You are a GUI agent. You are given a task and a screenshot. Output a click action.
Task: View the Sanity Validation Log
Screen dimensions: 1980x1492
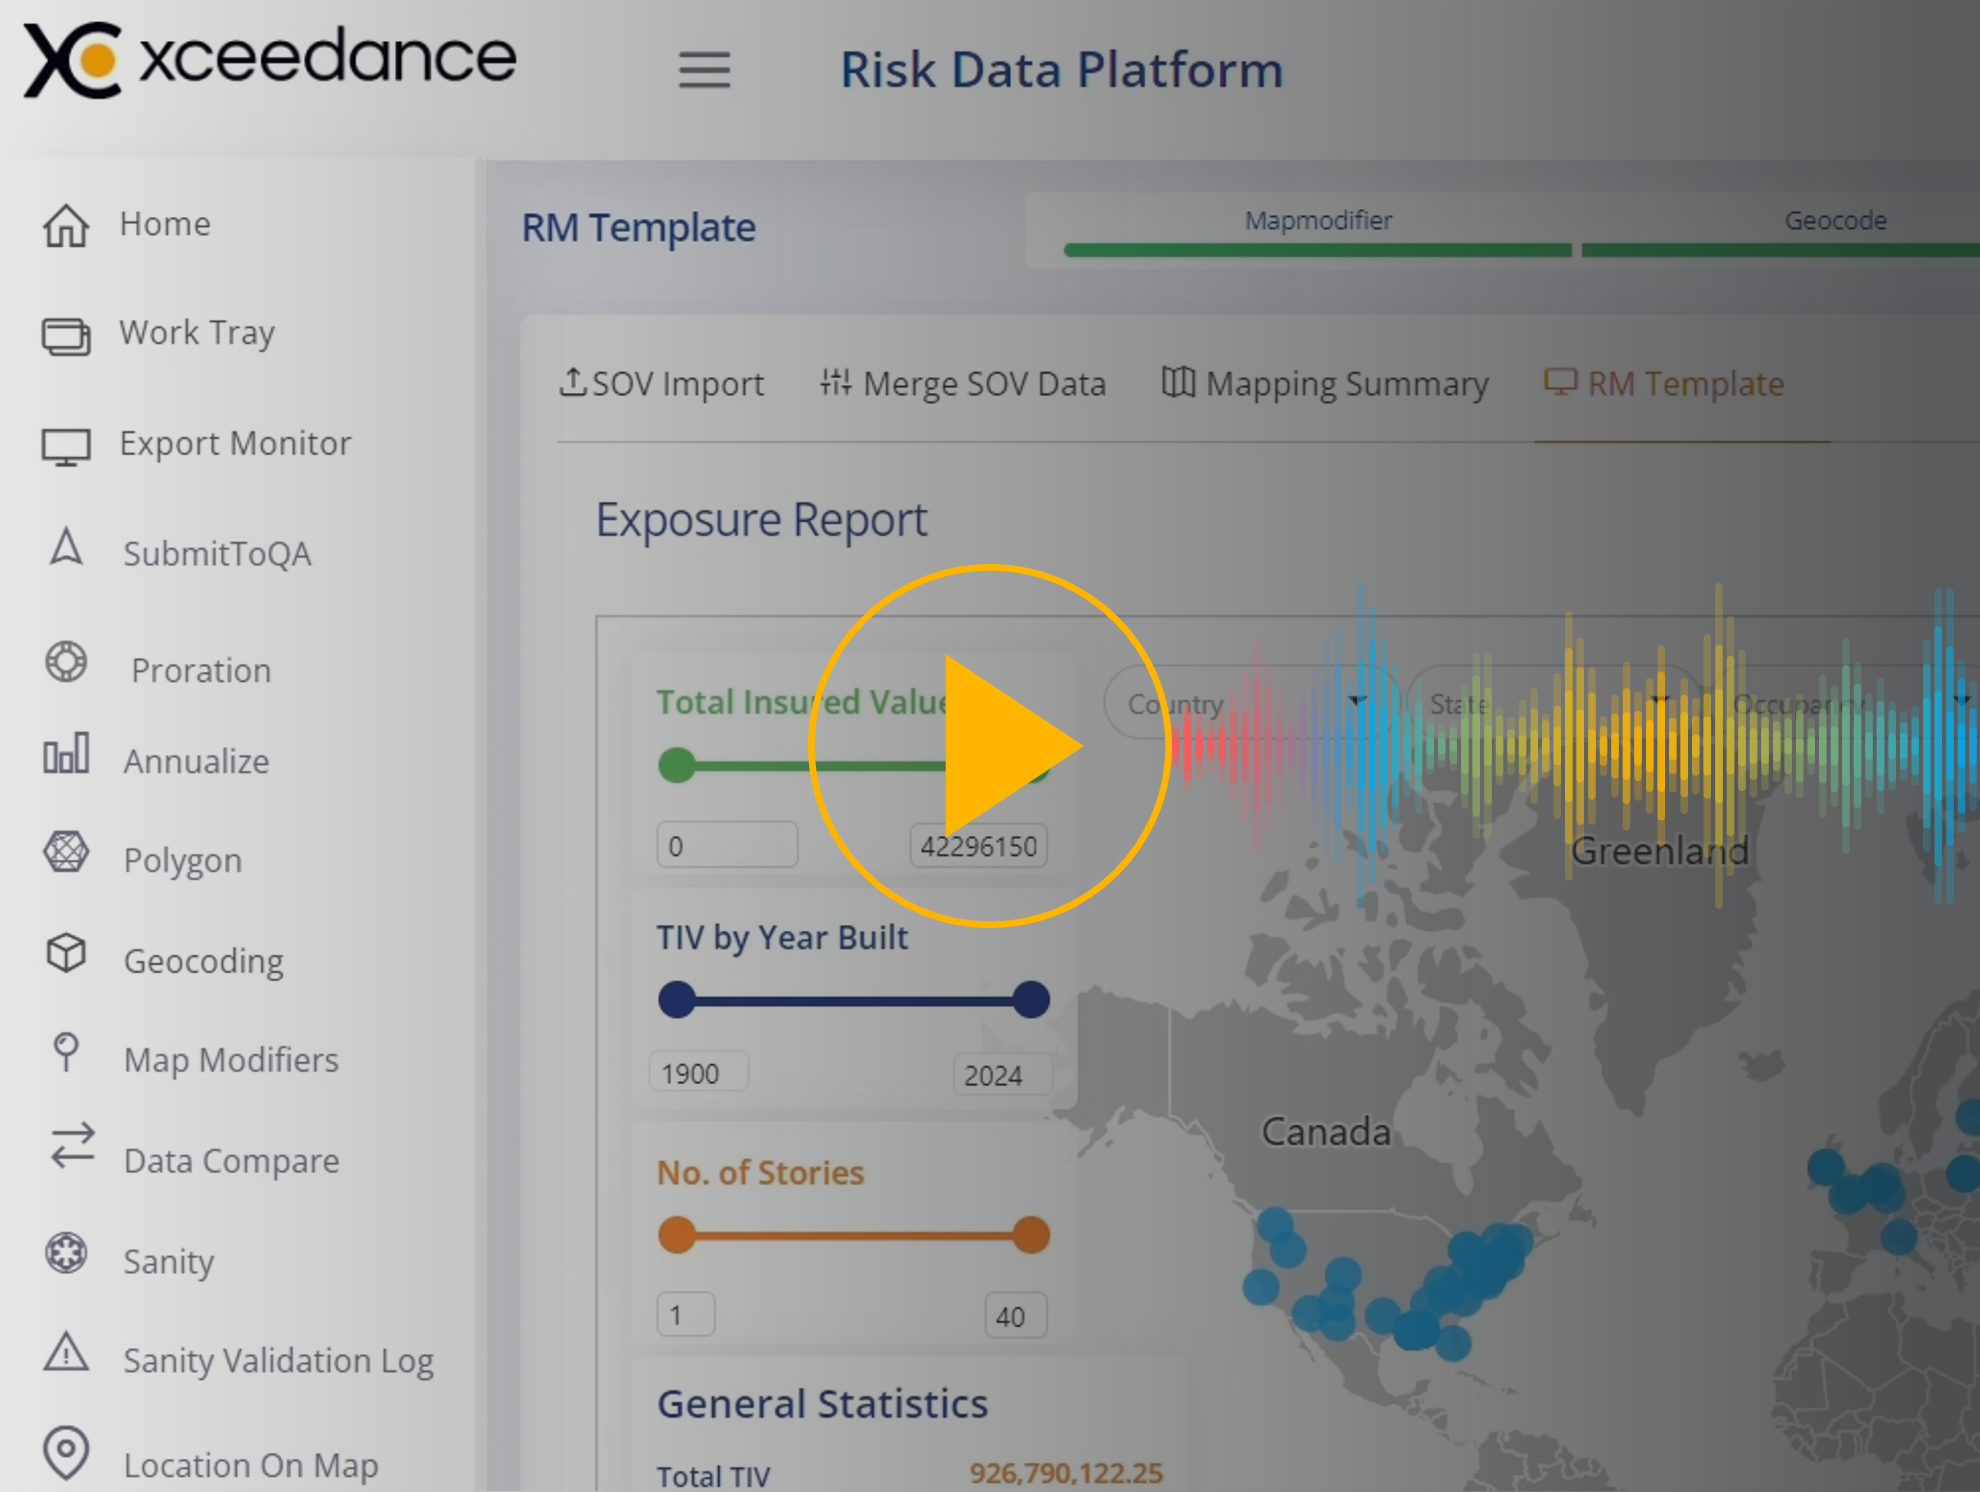coord(278,1360)
